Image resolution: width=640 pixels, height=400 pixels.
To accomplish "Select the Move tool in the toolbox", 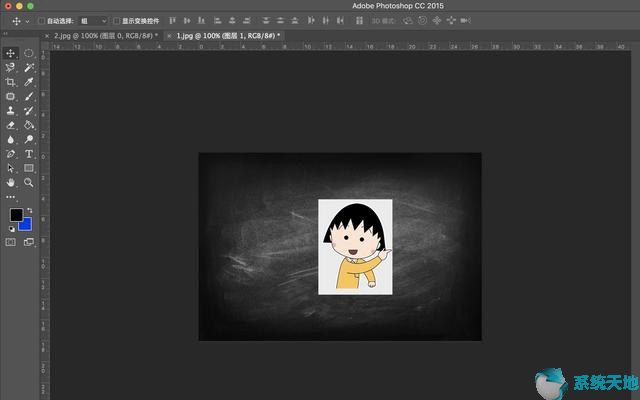I will point(11,53).
